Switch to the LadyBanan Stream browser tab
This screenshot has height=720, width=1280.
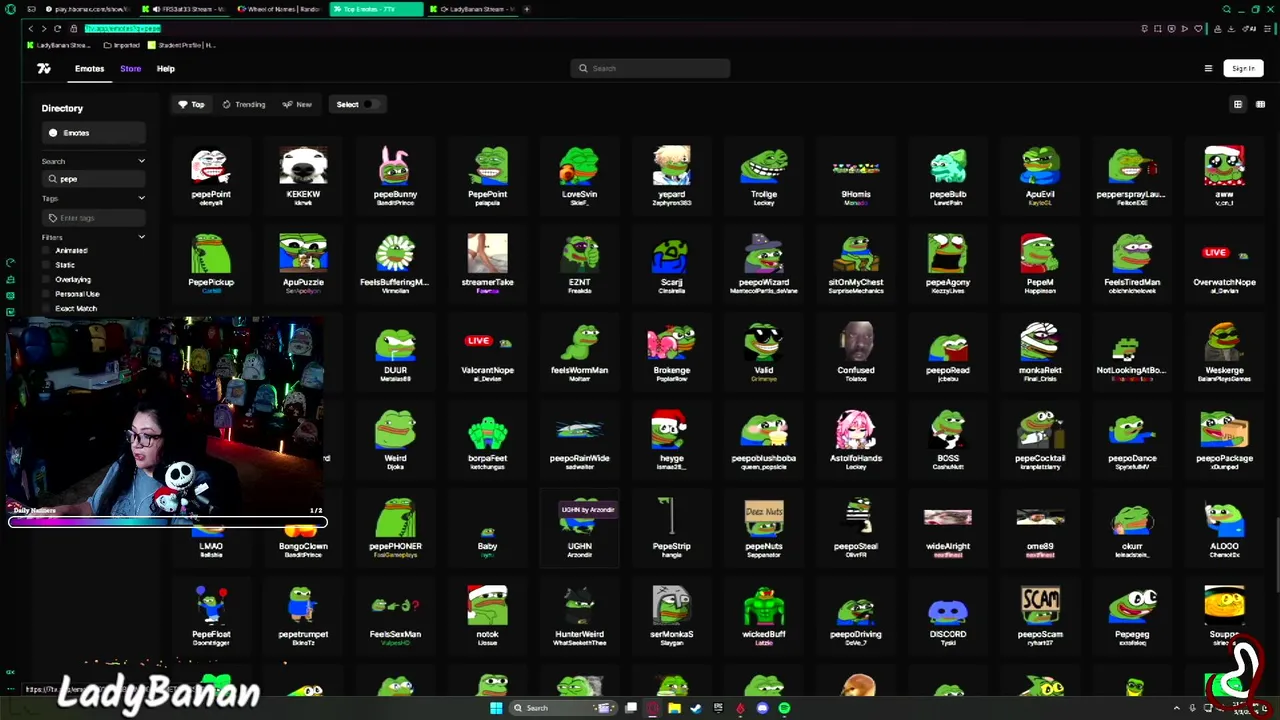(473, 9)
